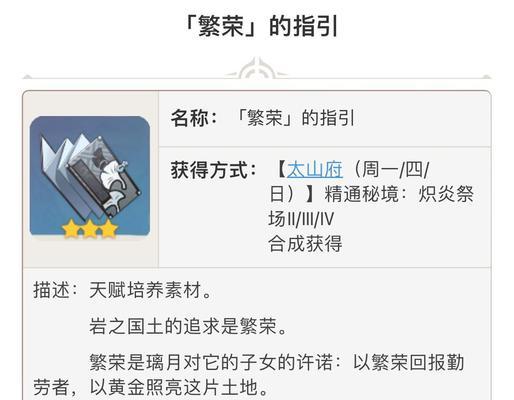Click the last gold star on item

109,229
